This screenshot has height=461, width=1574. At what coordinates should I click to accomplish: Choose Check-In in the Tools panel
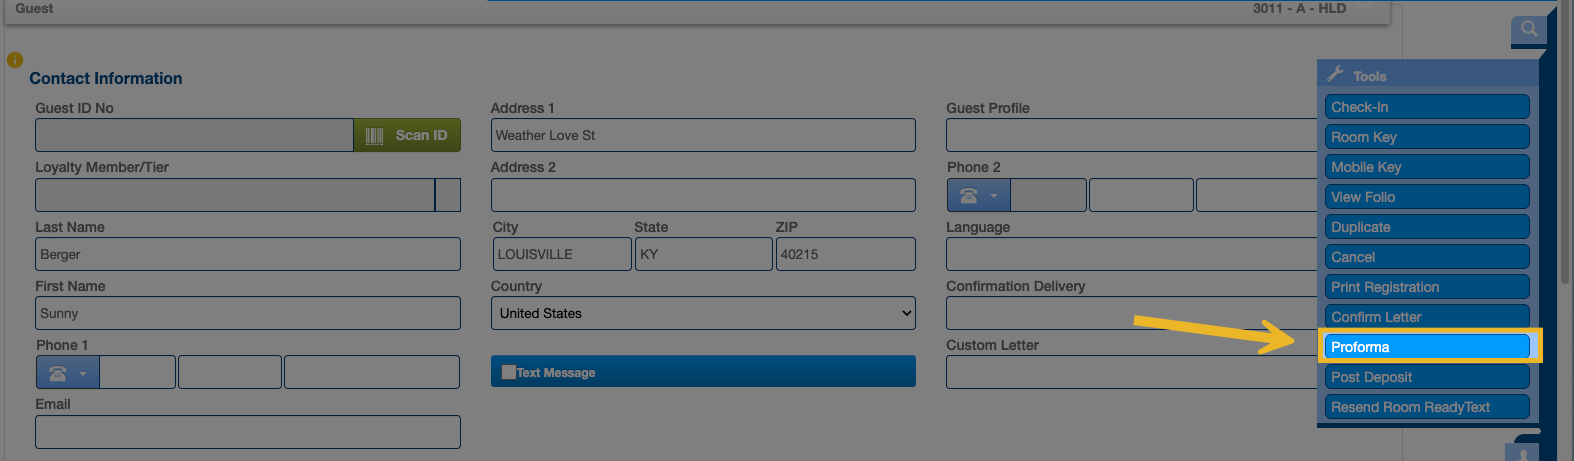click(1427, 107)
